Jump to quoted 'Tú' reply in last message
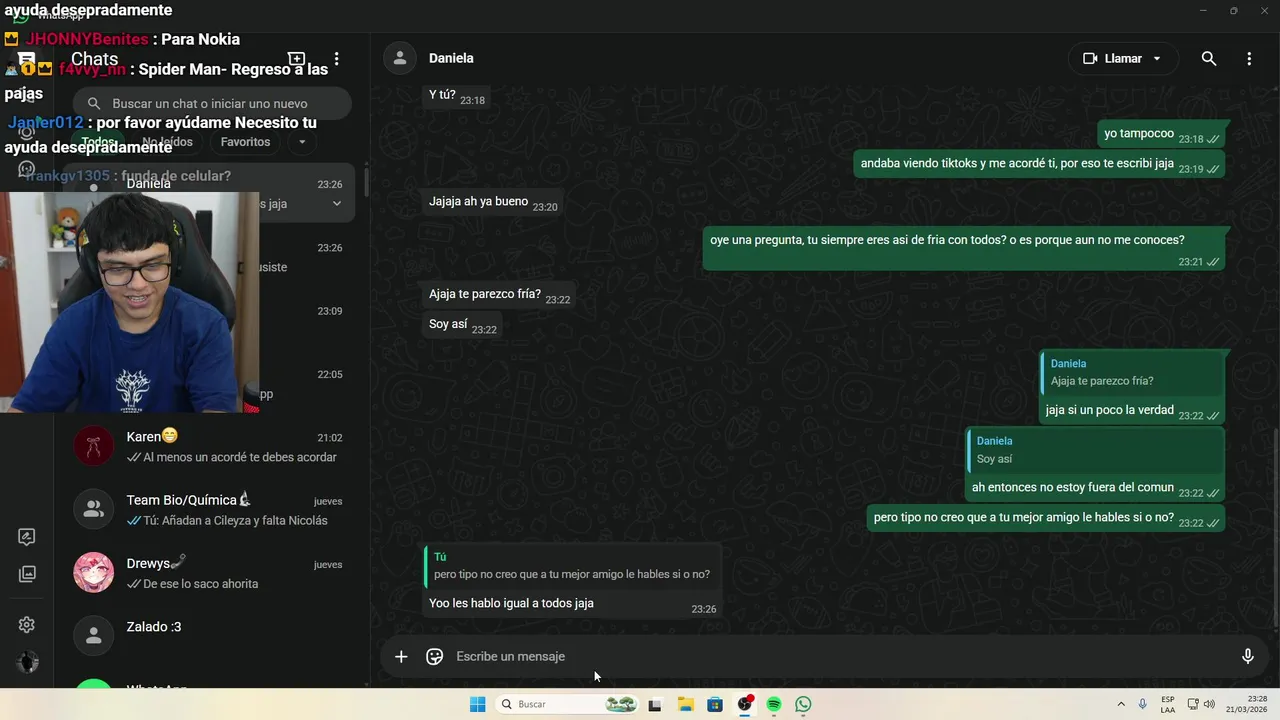The width and height of the screenshot is (1280, 720). click(572, 566)
